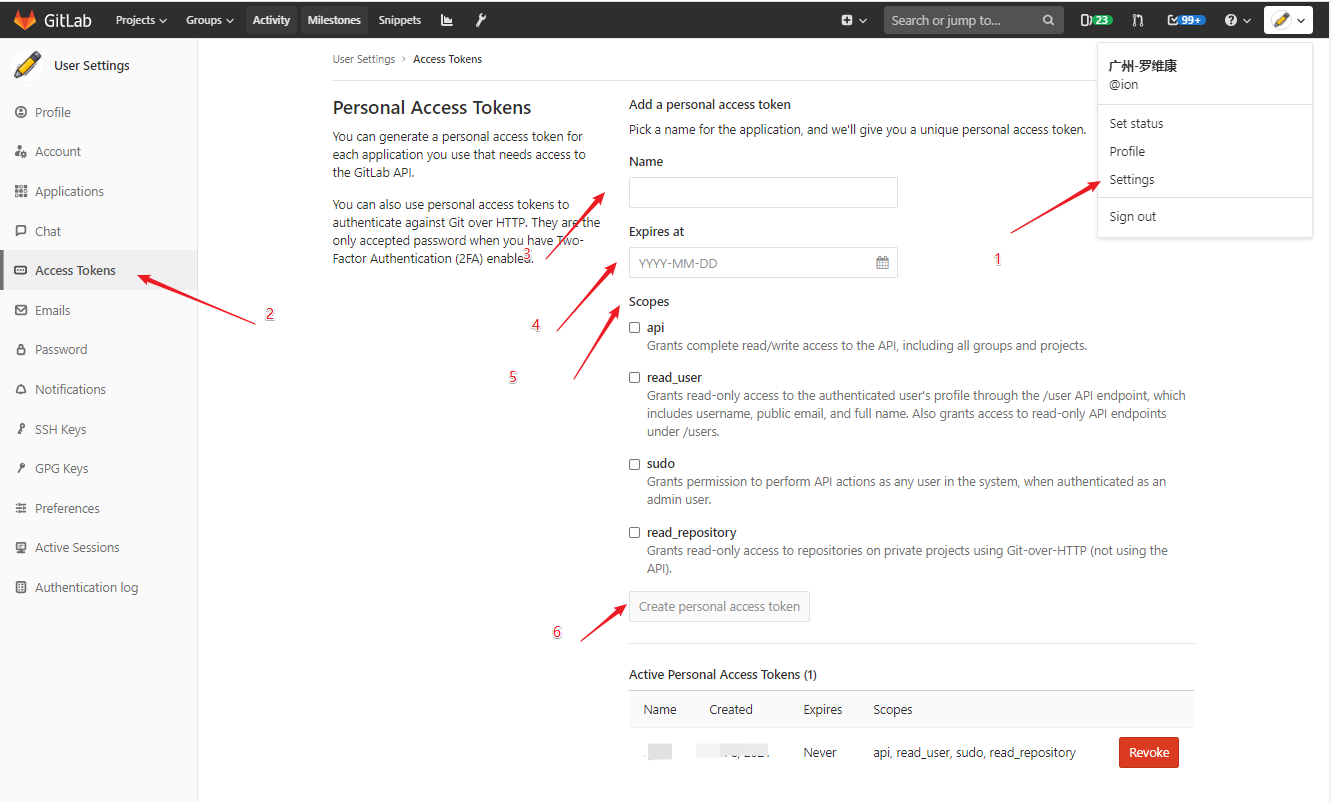Toggle the user avatar dropdown

pos(1288,20)
